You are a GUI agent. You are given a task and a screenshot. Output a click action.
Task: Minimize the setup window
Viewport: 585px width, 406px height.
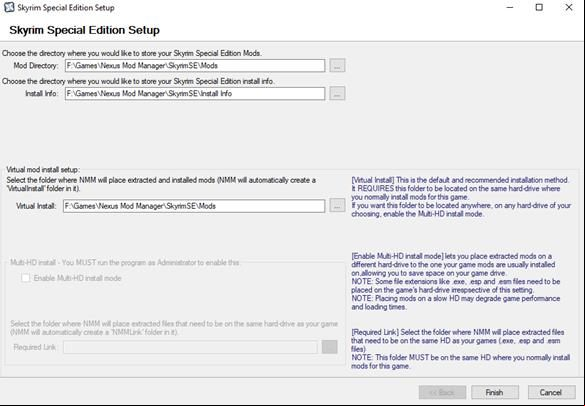click(510, 7)
